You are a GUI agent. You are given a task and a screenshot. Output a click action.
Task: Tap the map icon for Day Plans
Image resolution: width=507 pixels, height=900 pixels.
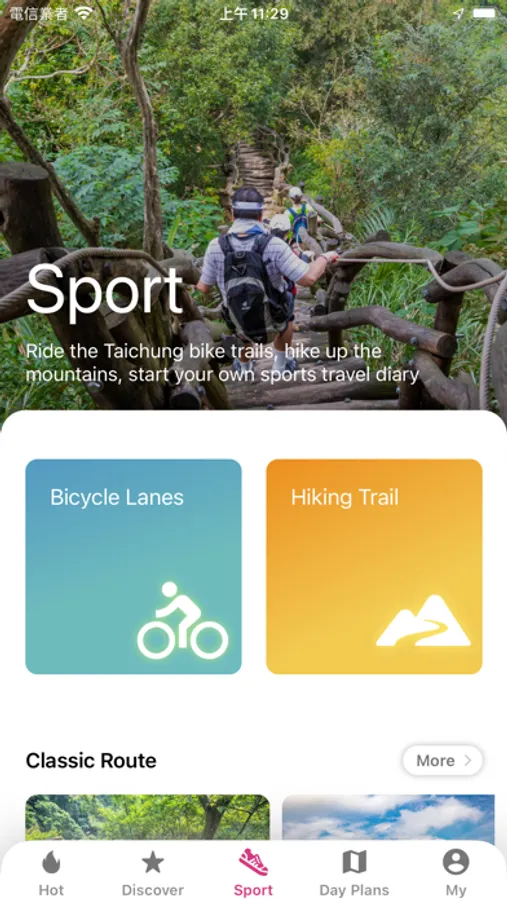click(x=354, y=862)
